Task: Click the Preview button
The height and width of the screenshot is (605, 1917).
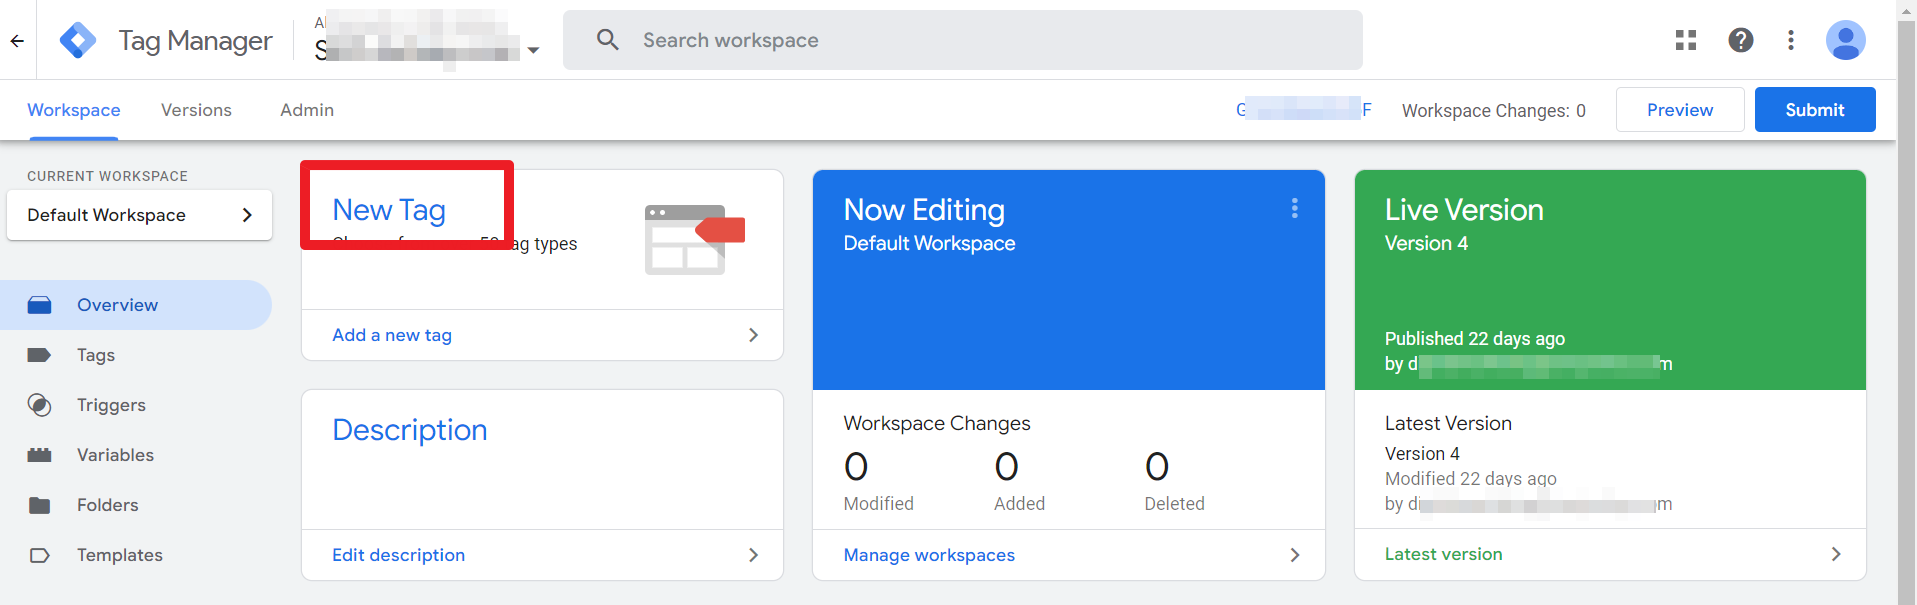Action: coord(1679,110)
